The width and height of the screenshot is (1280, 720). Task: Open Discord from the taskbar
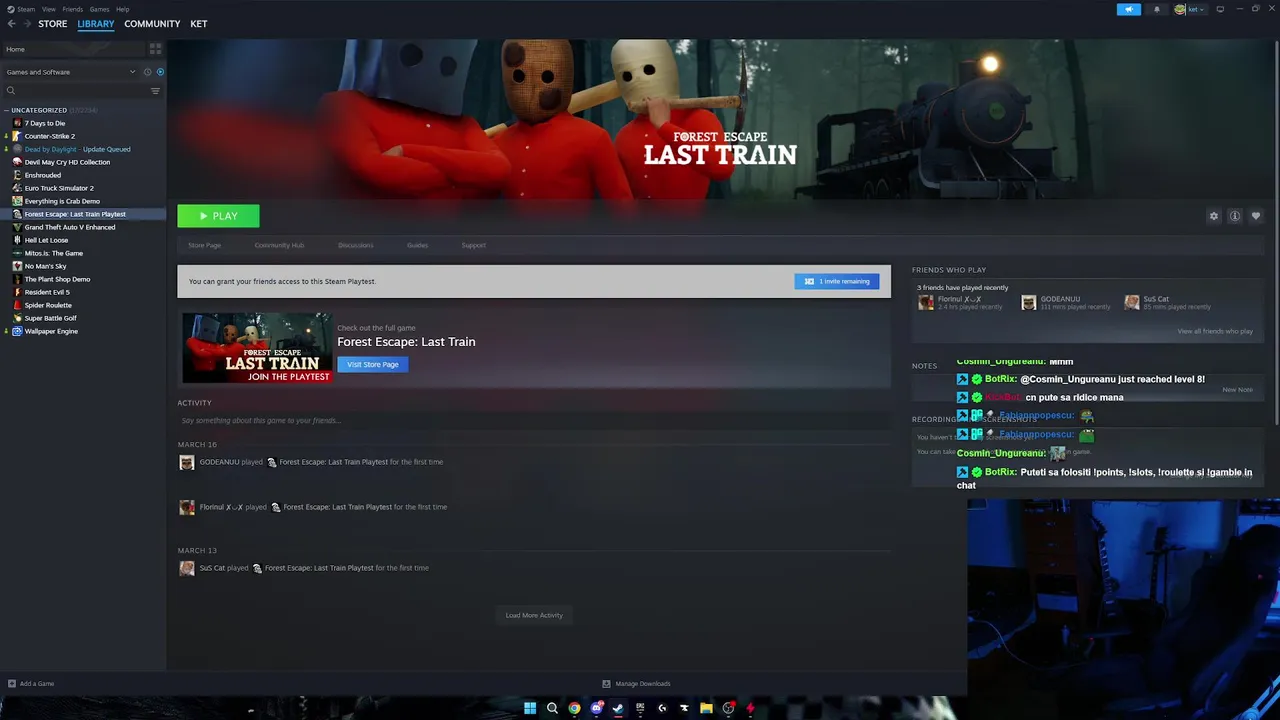pos(596,708)
